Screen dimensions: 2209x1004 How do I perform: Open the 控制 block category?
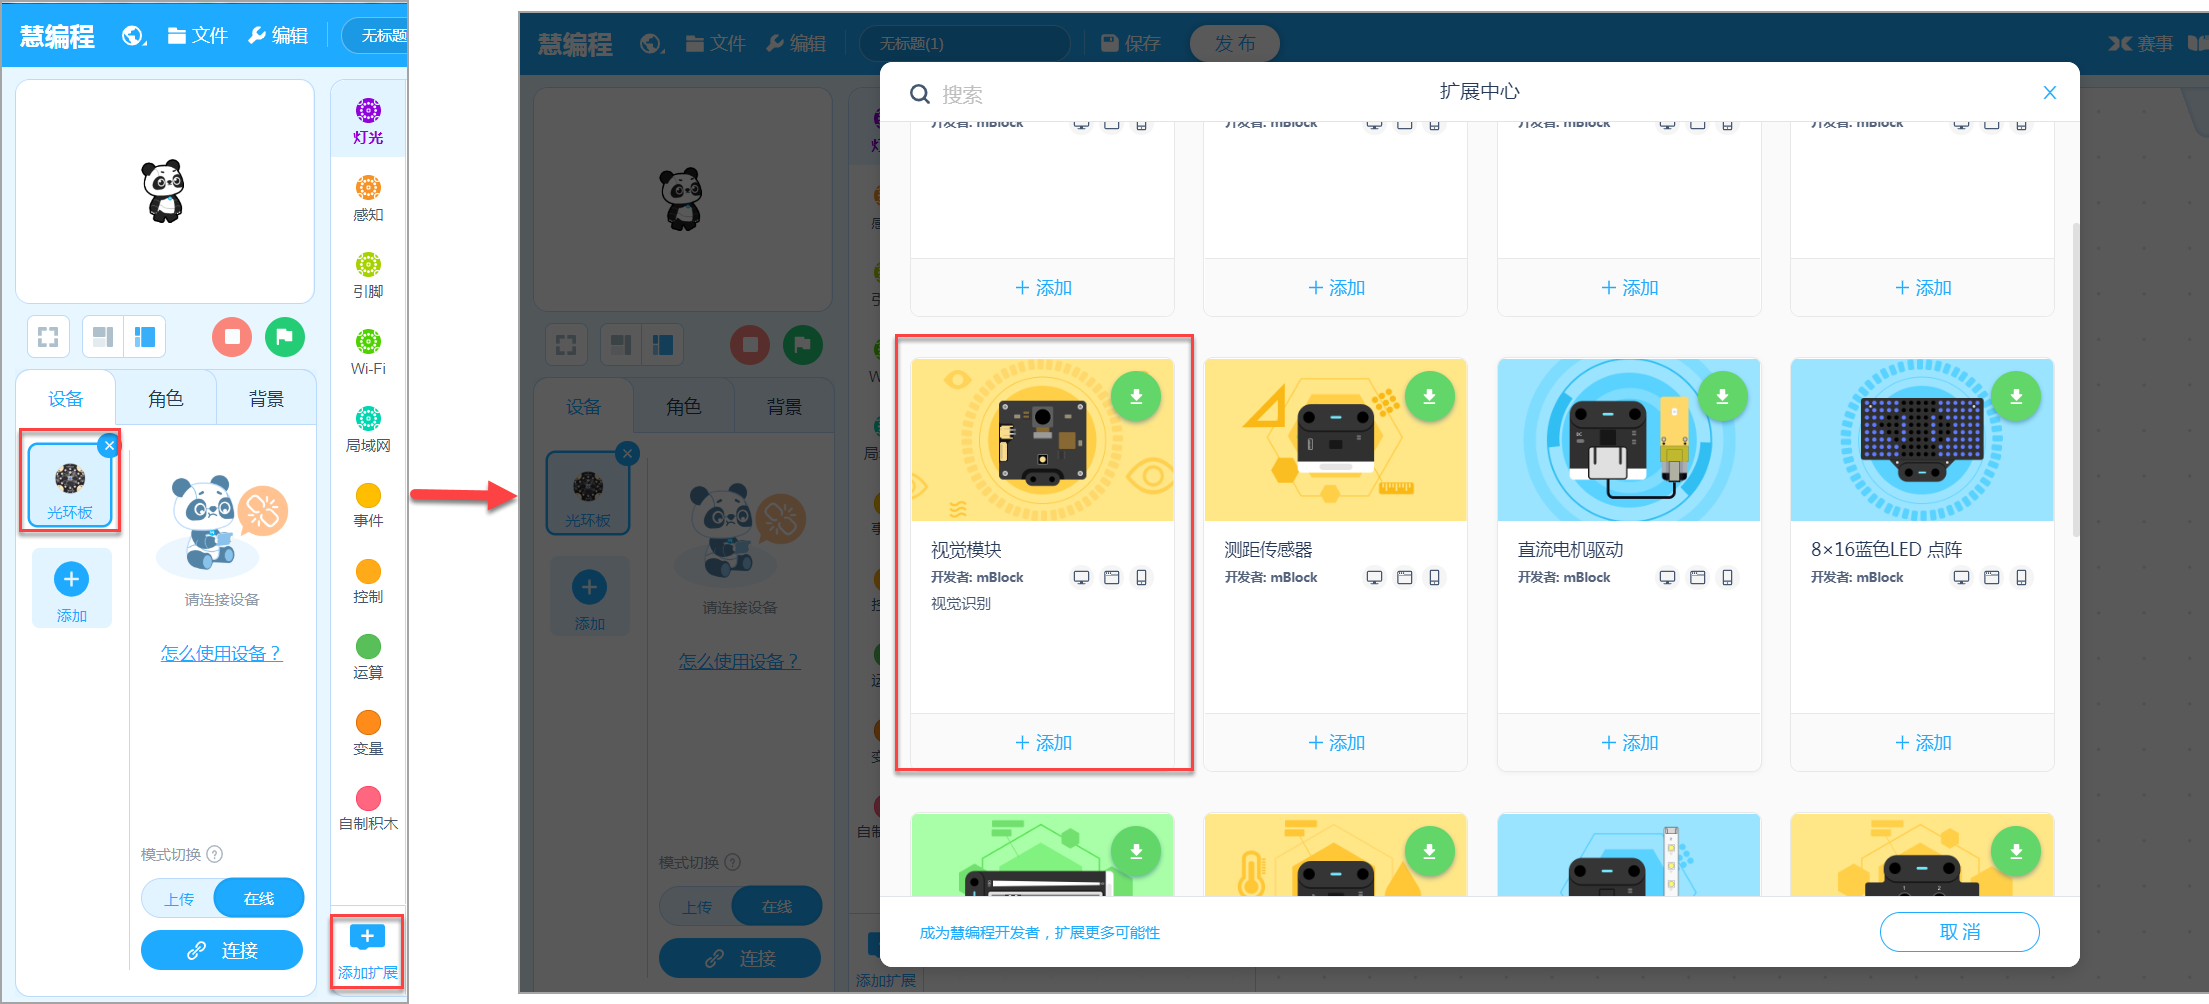coord(368,580)
